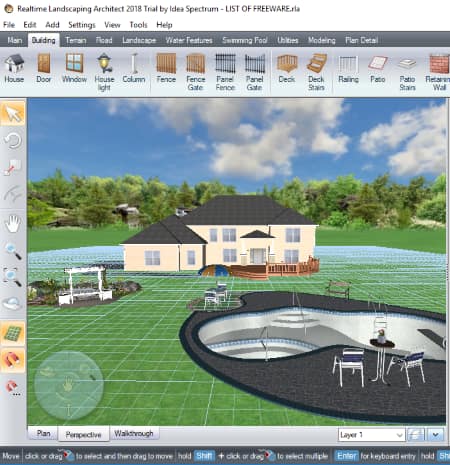
Task: Toggle the grid display button
Action: click(13, 333)
